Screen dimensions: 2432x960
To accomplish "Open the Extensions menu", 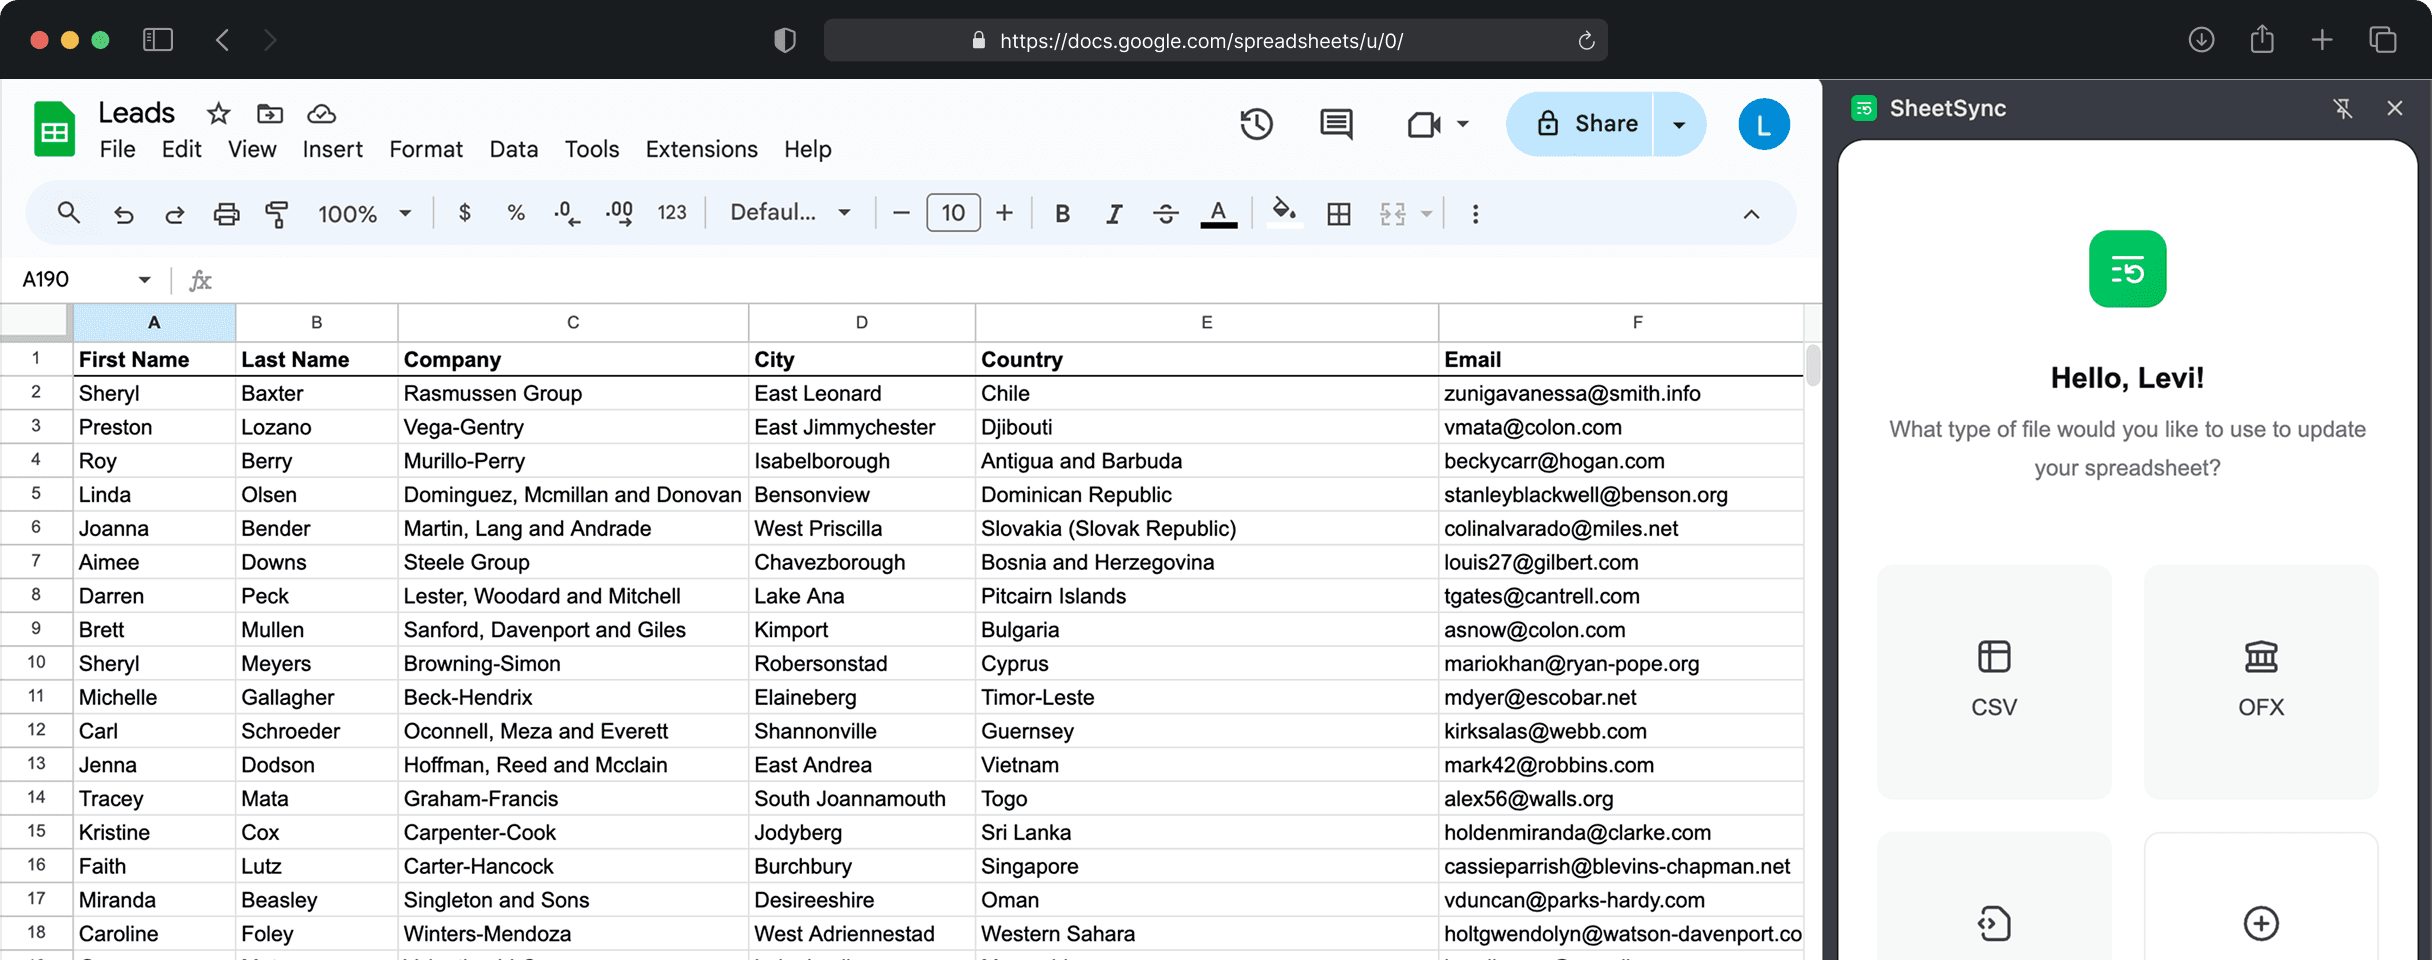I will click(x=701, y=149).
